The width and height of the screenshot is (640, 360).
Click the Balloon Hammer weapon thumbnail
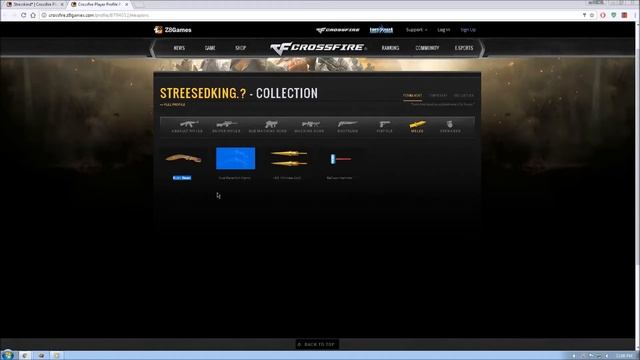(341, 159)
